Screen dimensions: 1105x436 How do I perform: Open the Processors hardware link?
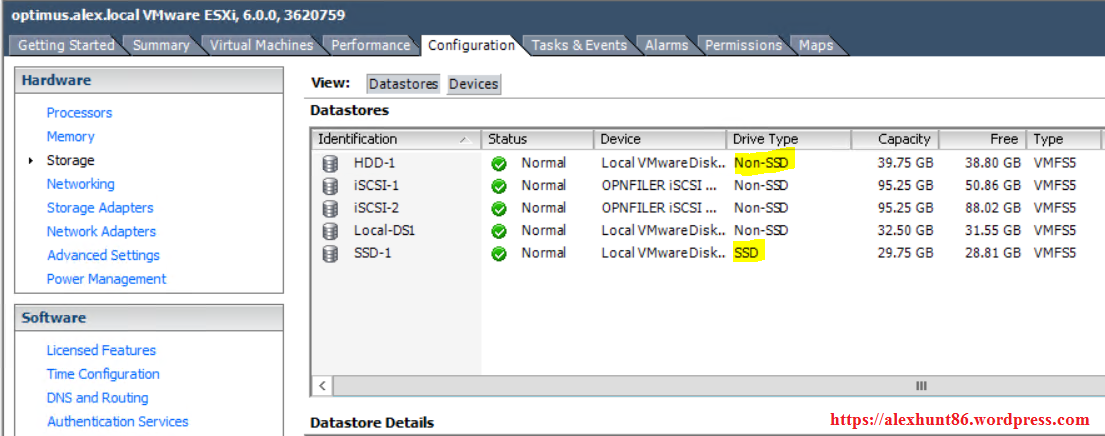click(80, 113)
